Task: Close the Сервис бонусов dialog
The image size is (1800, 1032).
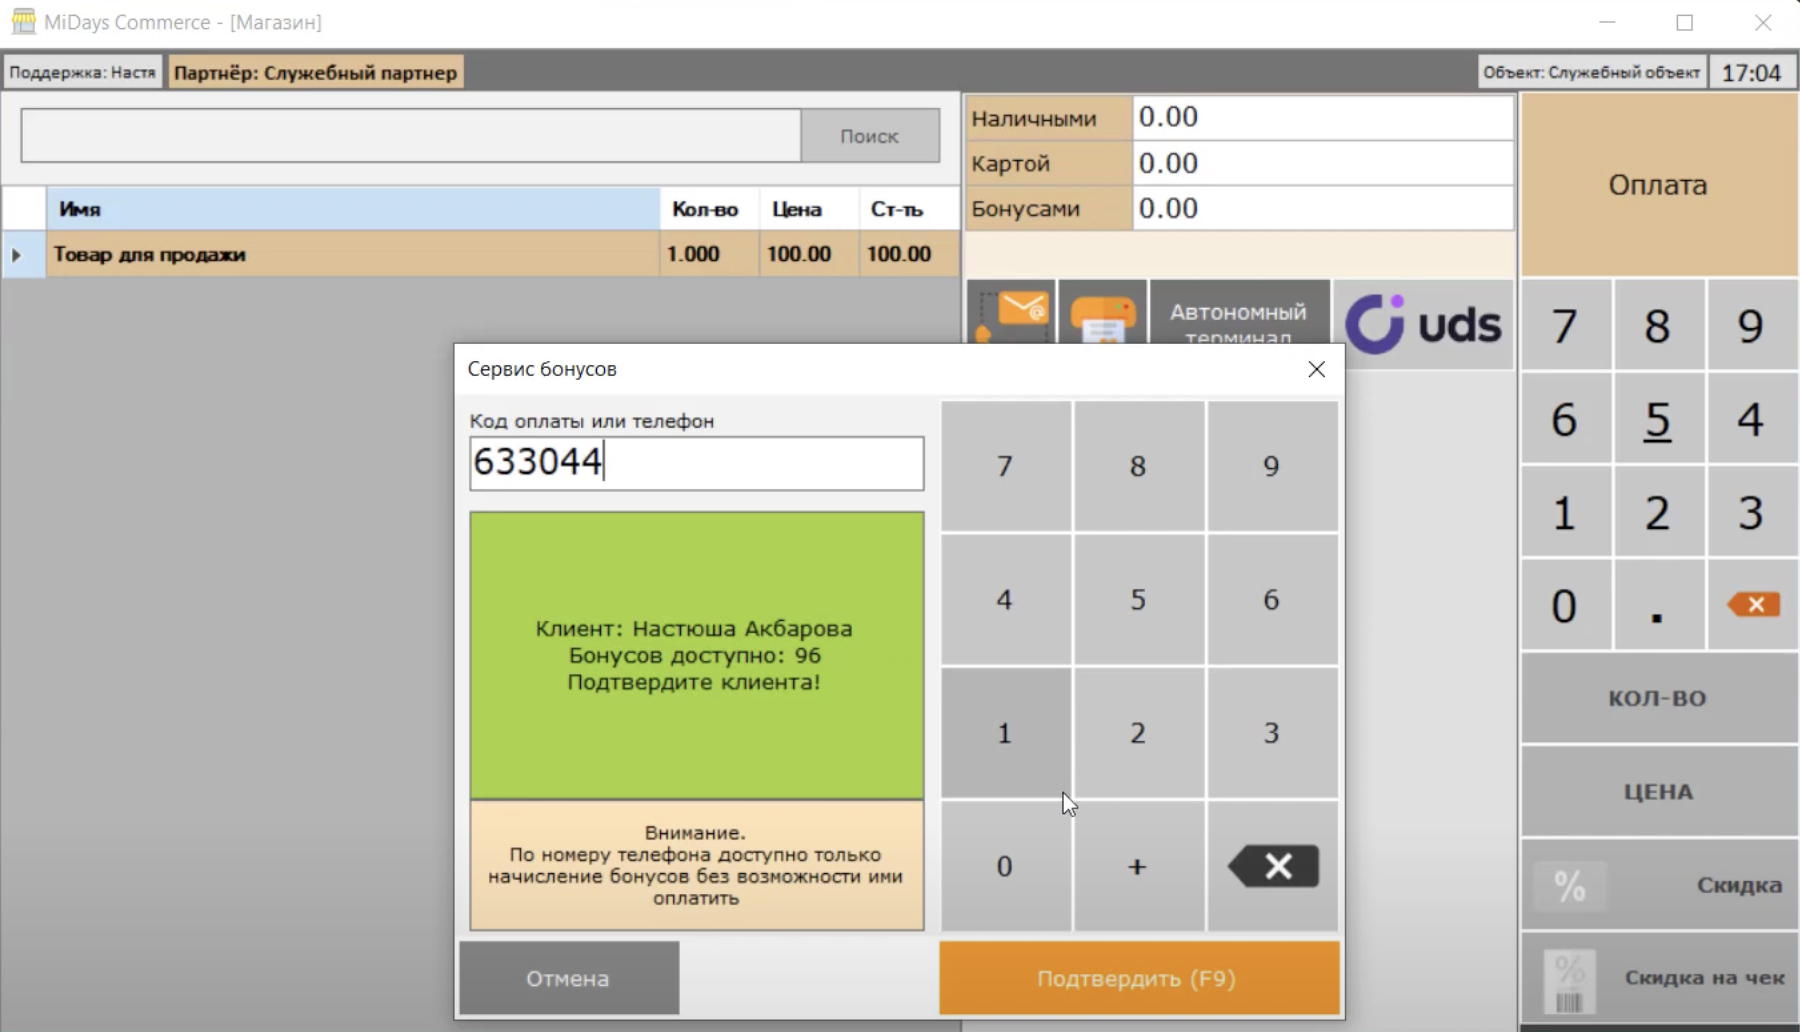Action: click(x=1316, y=369)
